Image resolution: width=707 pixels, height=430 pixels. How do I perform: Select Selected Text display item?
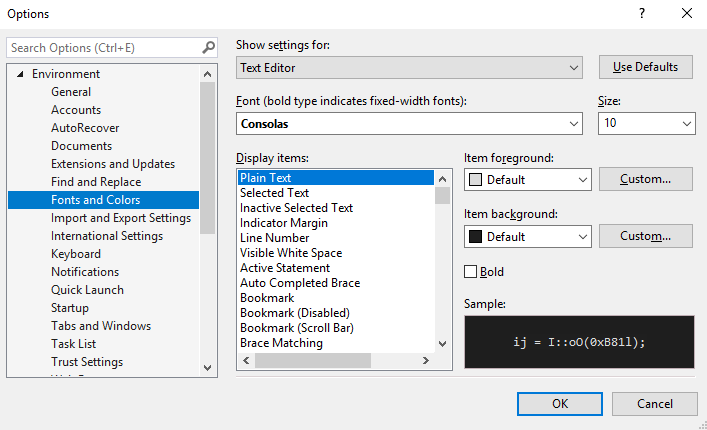point(274,193)
